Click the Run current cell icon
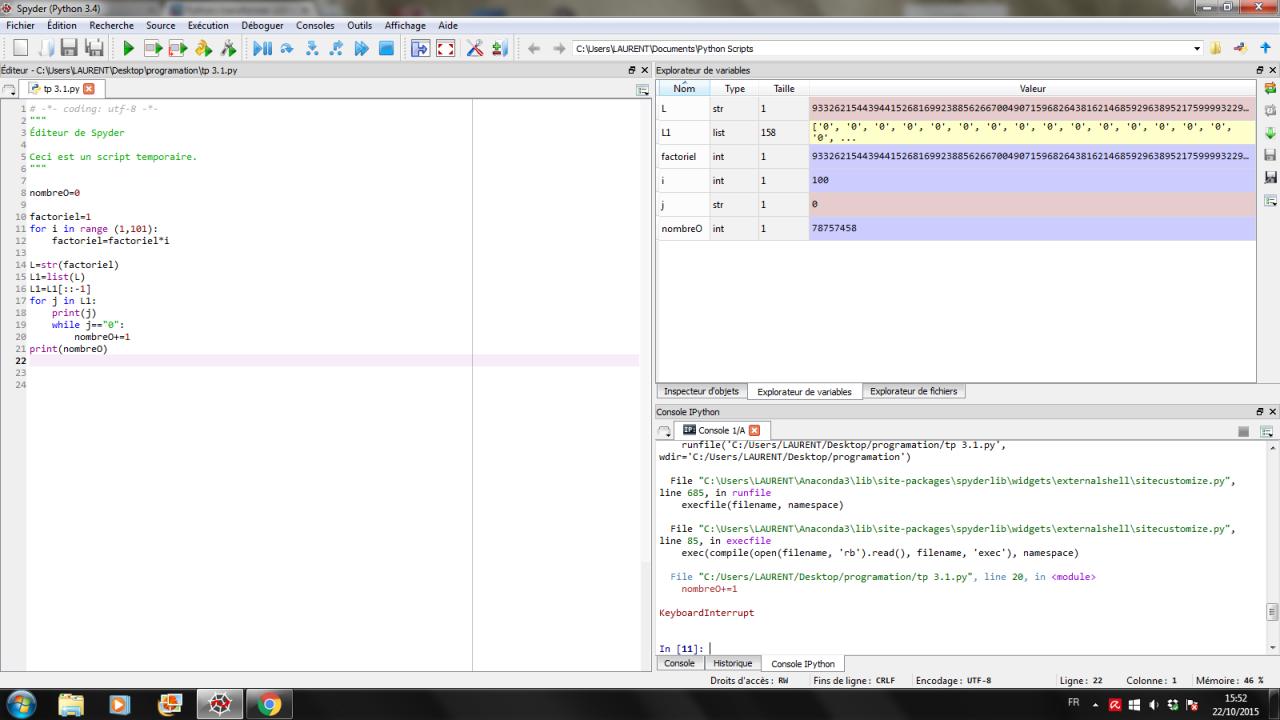Viewport: 1280px width, 720px height. [153, 48]
